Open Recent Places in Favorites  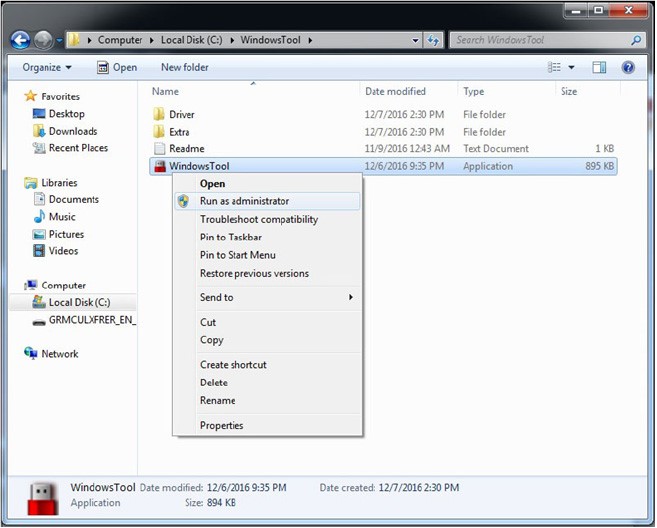coord(70,148)
